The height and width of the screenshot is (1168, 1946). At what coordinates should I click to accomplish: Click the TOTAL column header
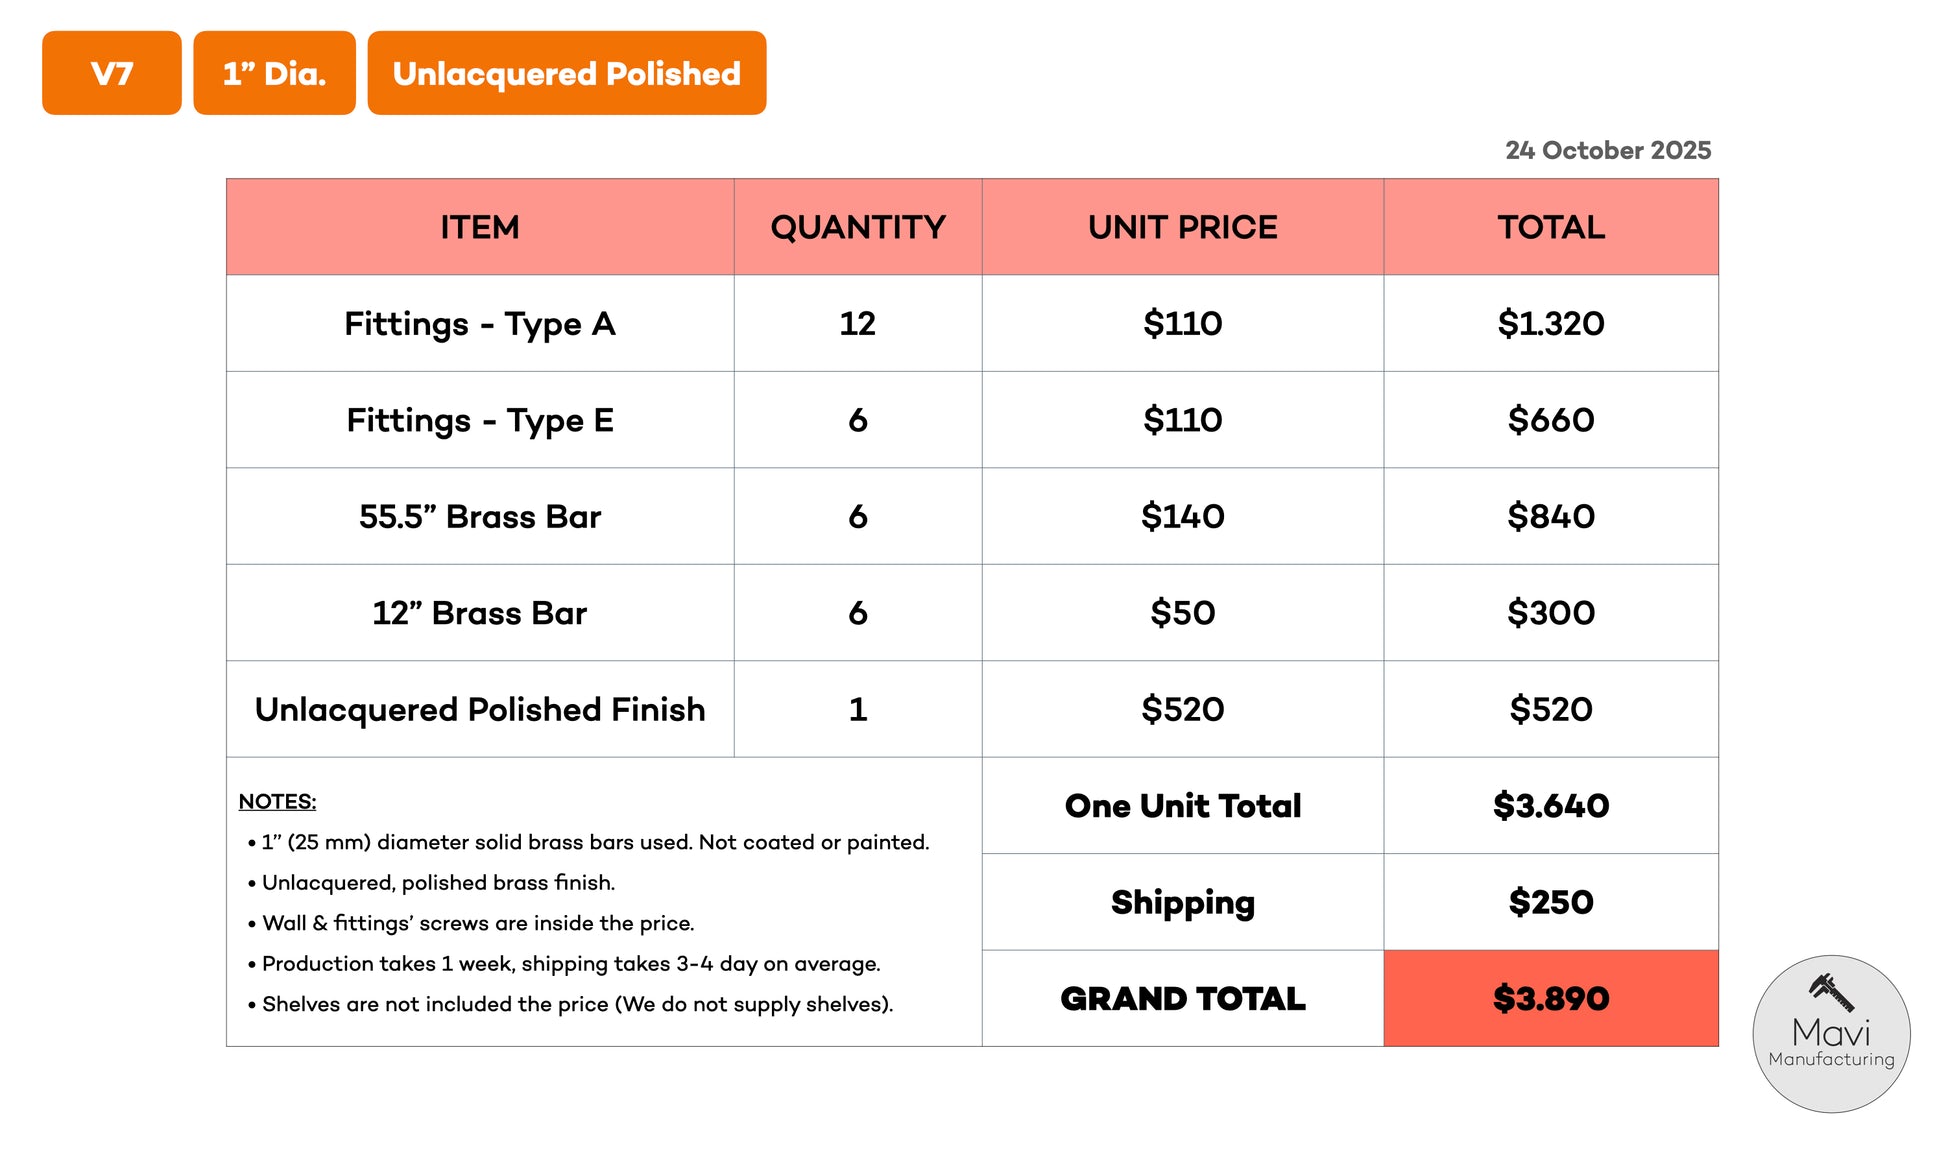point(1550,227)
